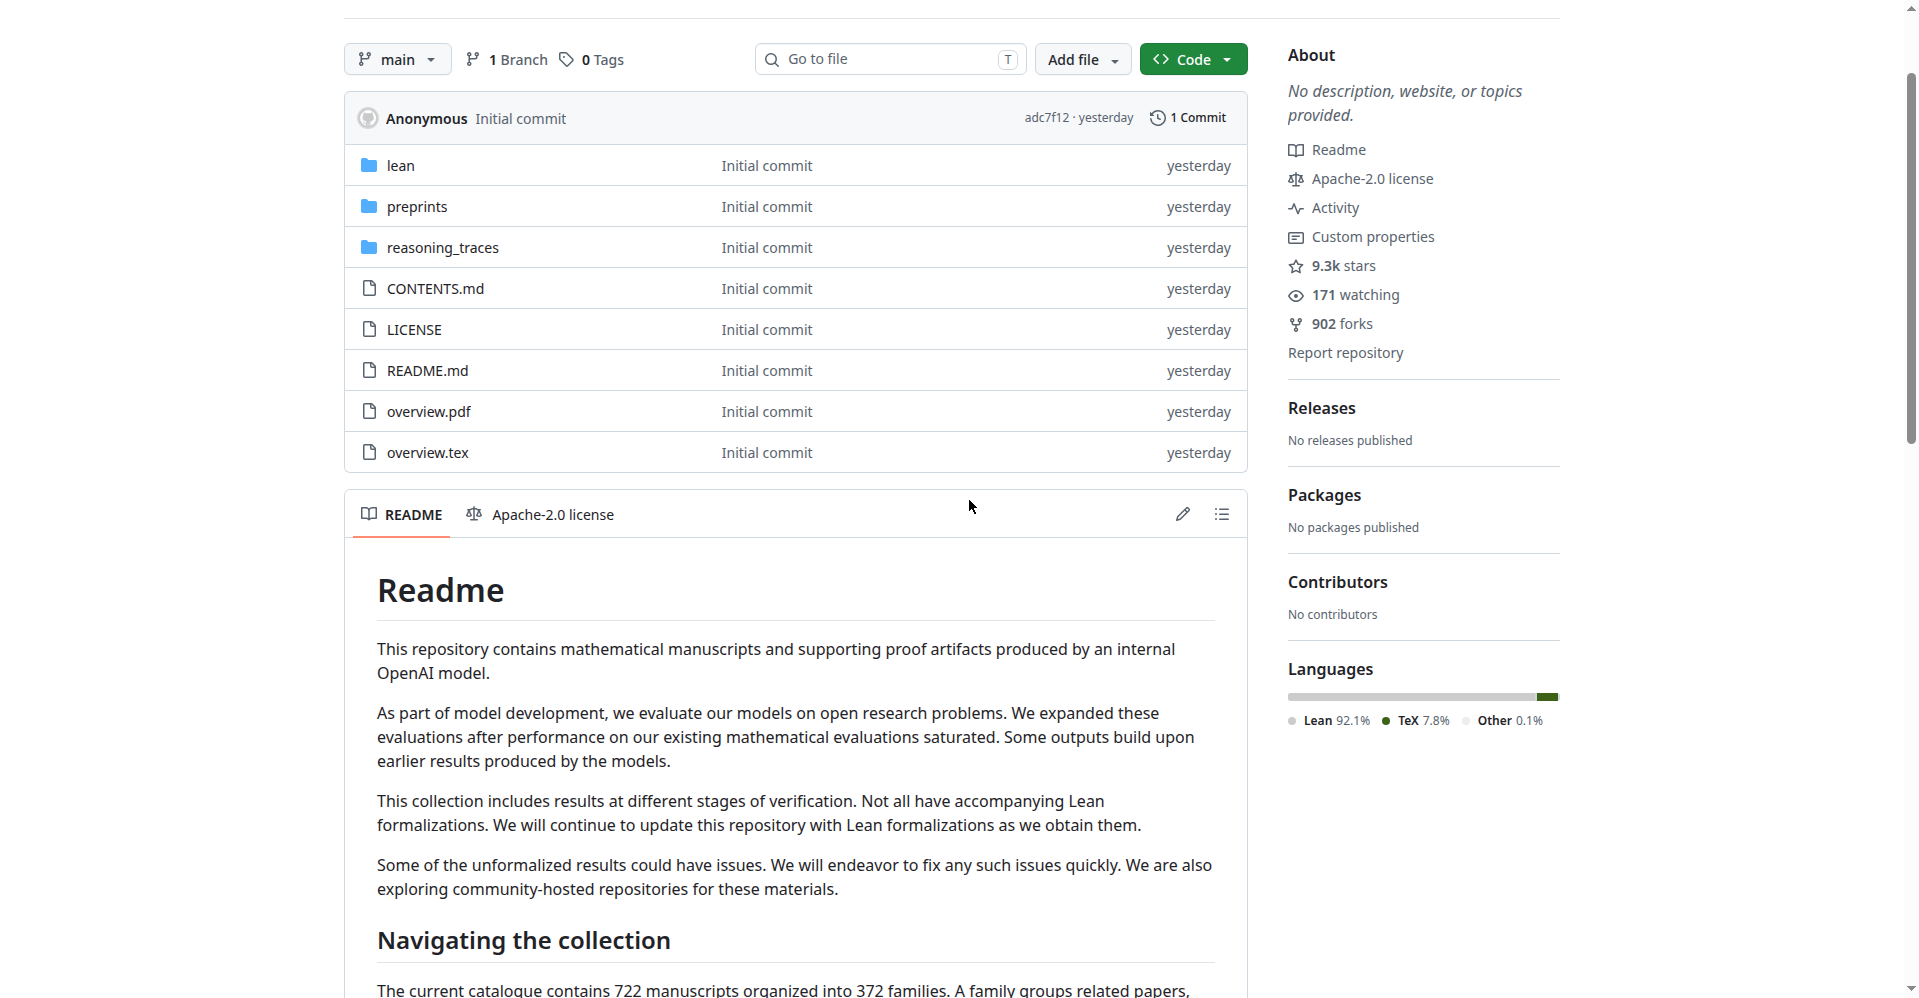The image size is (1919, 998).
Task: View the 902 forks link
Action: point(1331,324)
